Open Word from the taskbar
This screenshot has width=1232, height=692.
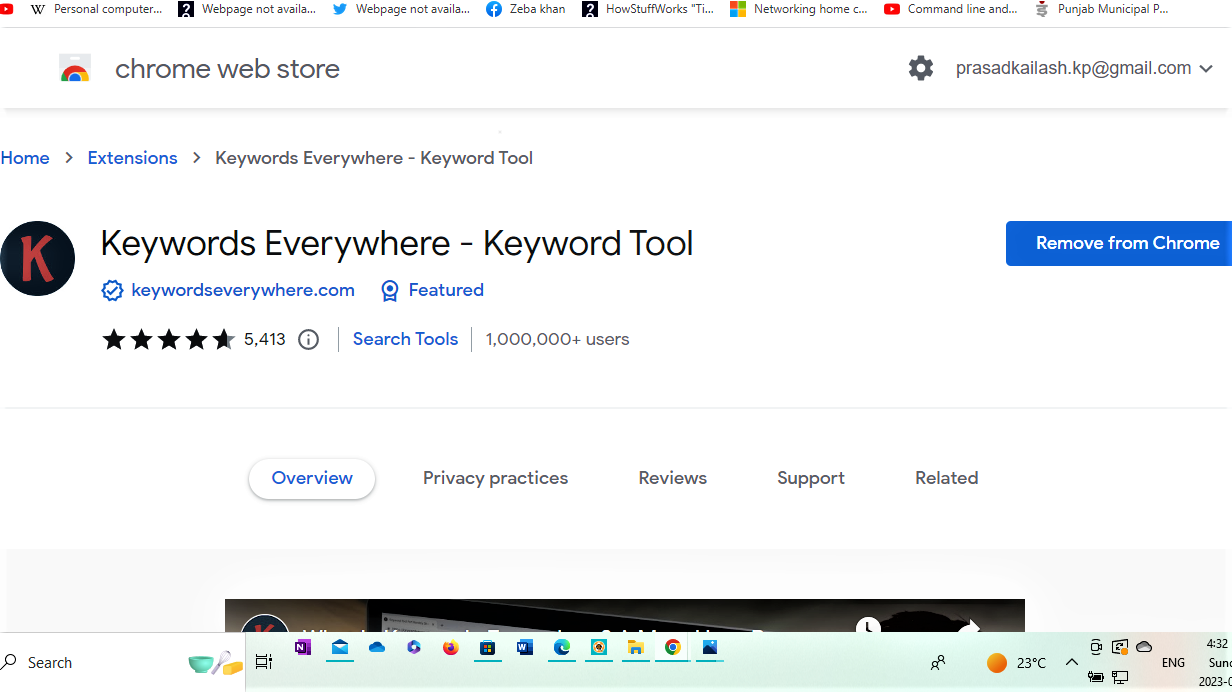tap(525, 648)
